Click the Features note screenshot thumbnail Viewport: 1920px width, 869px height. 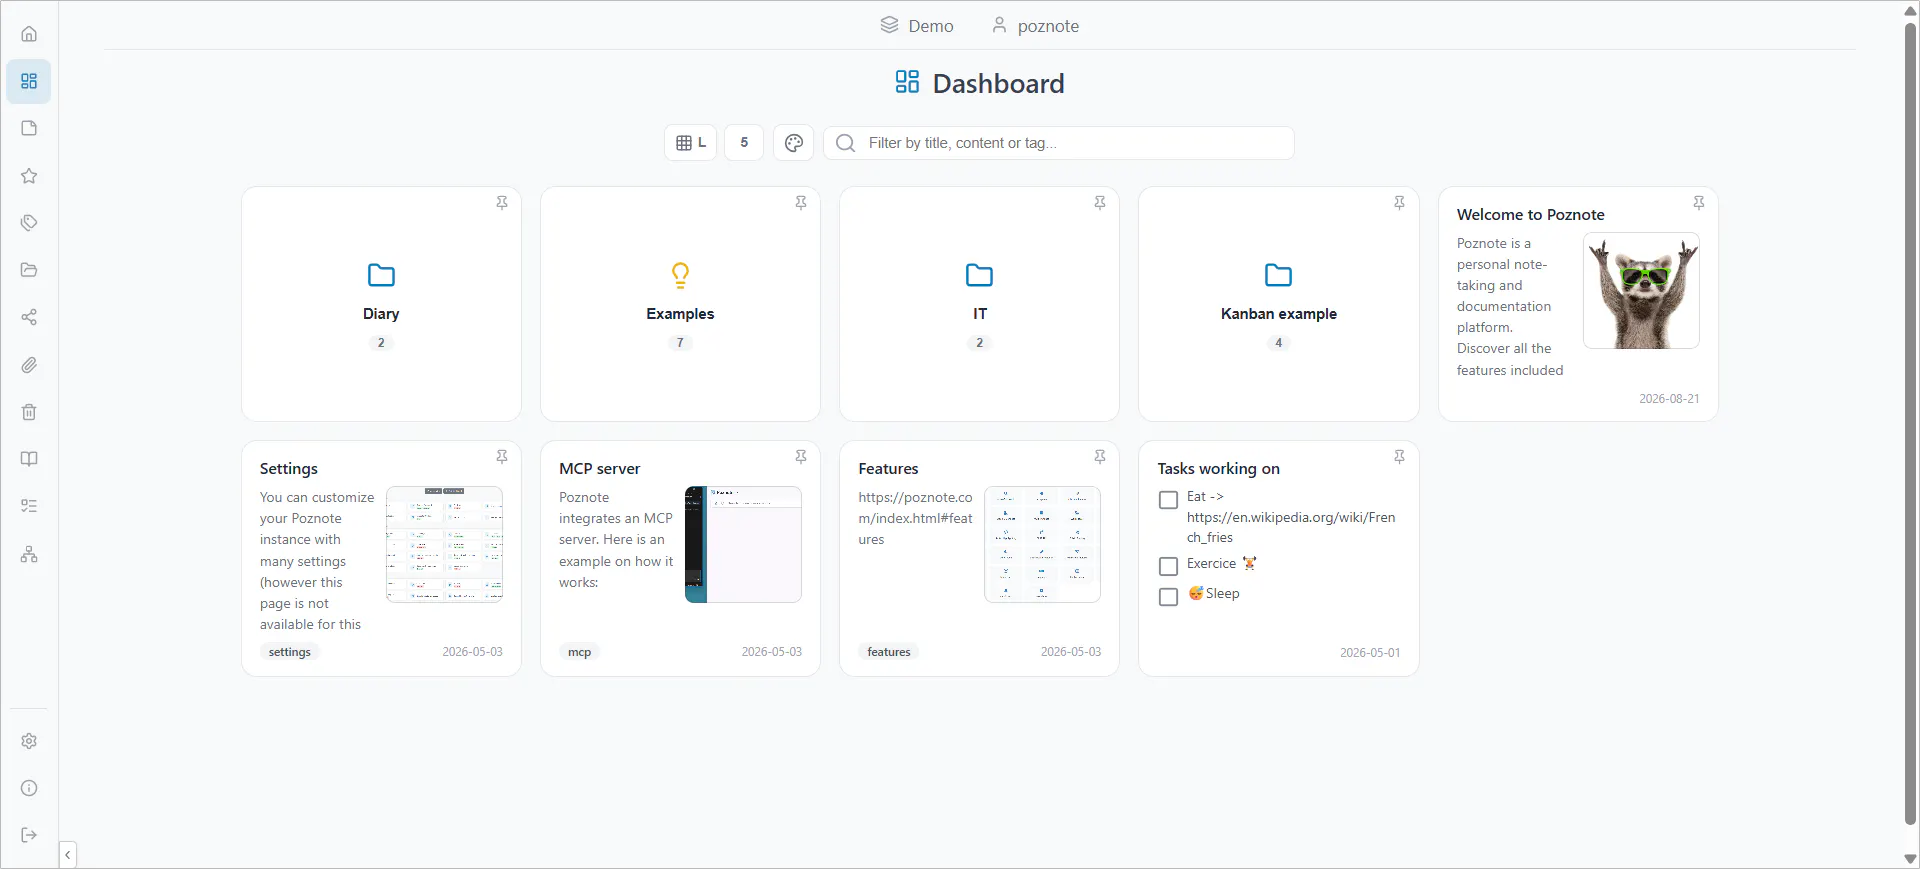1042,544
